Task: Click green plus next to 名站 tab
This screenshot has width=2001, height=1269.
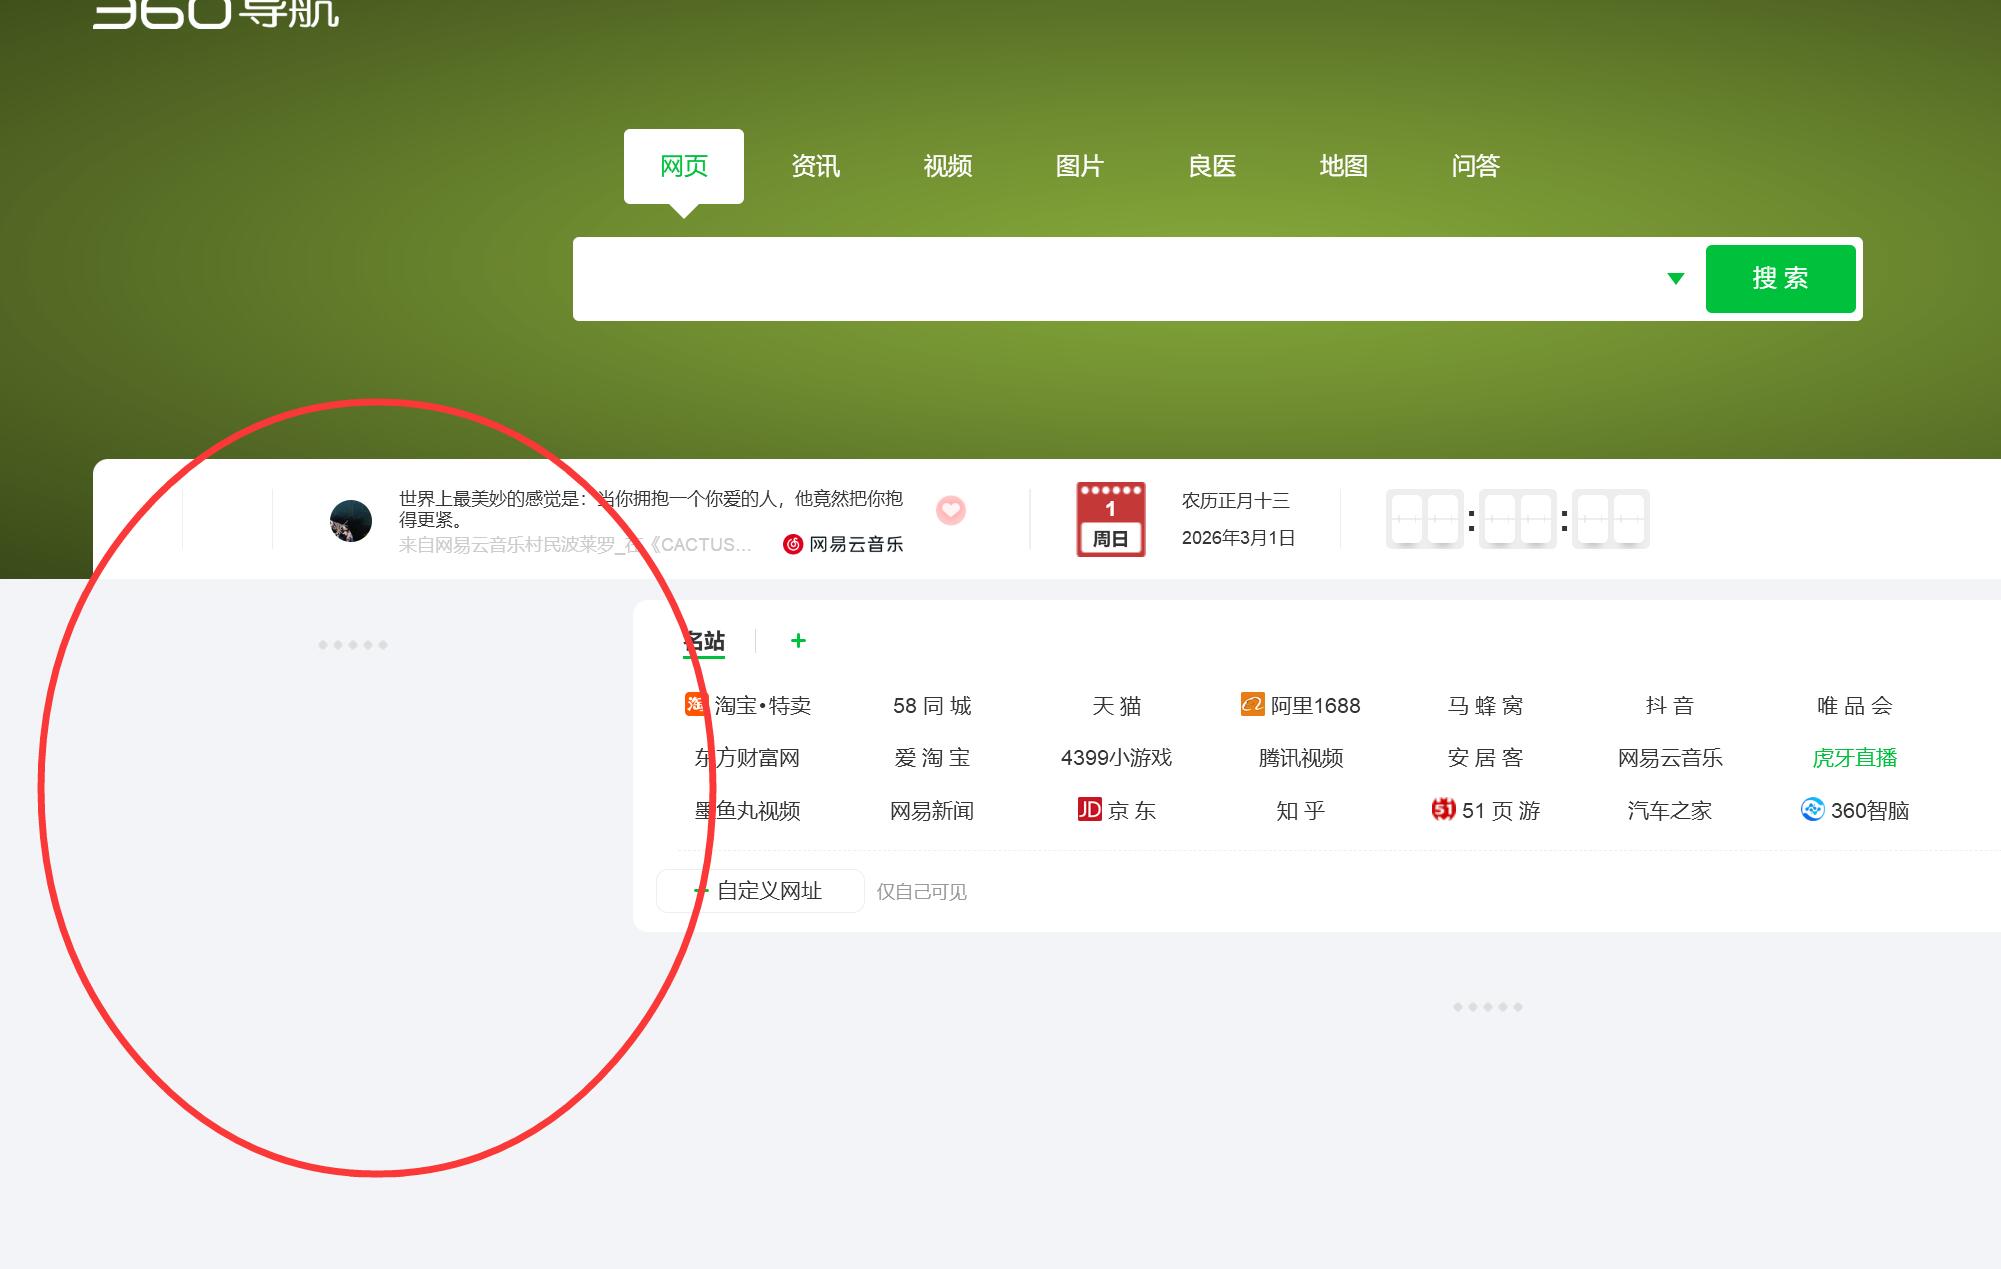Action: coord(798,641)
